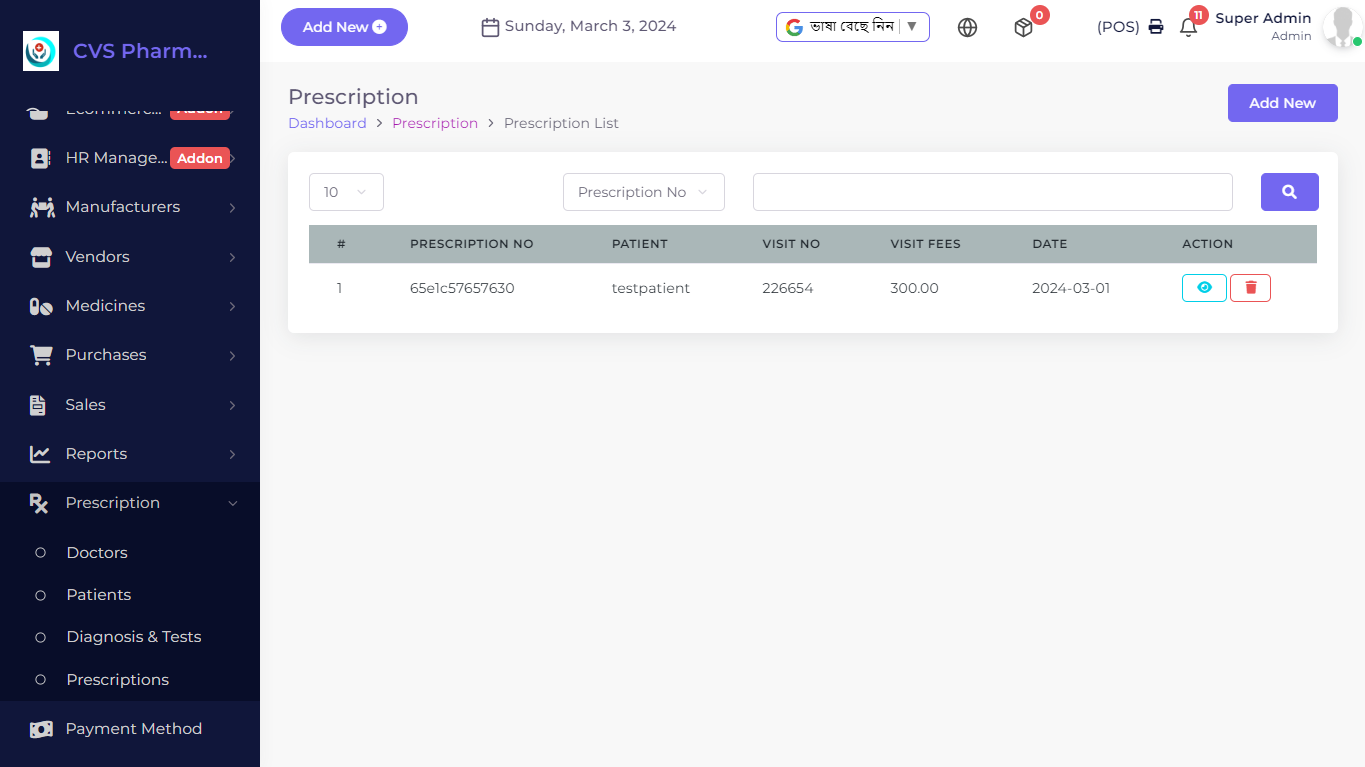The image size is (1365, 767).
Task: Click the prescription search text field
Action: [x=992, y=192]
